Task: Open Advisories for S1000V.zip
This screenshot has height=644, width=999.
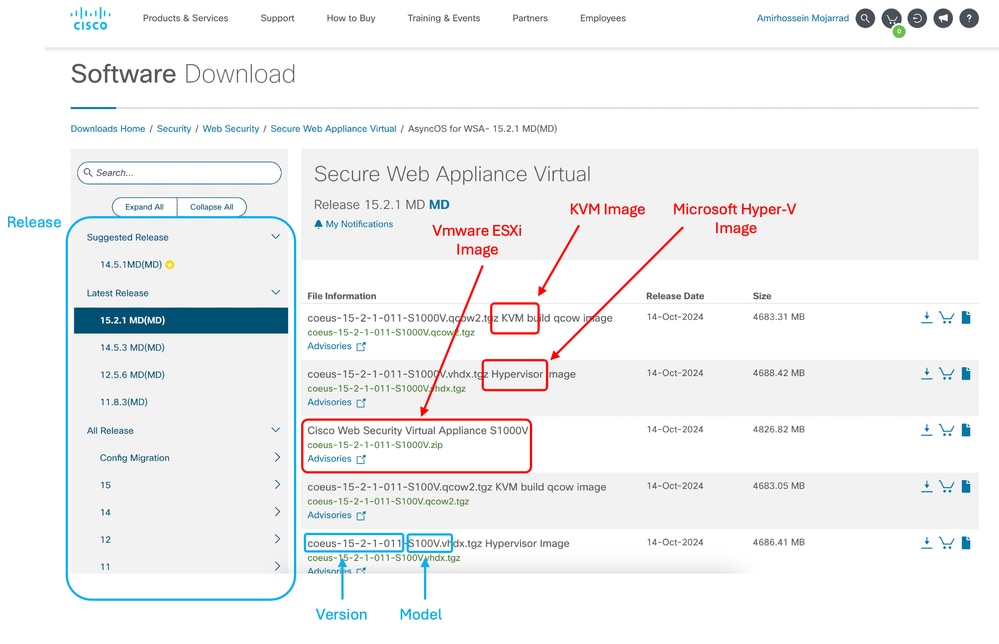Action: point(336,459)
